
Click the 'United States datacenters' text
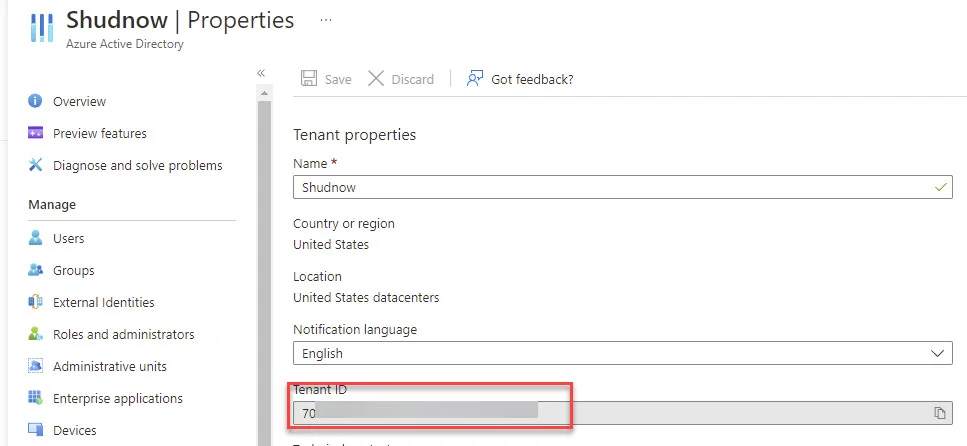366,297
